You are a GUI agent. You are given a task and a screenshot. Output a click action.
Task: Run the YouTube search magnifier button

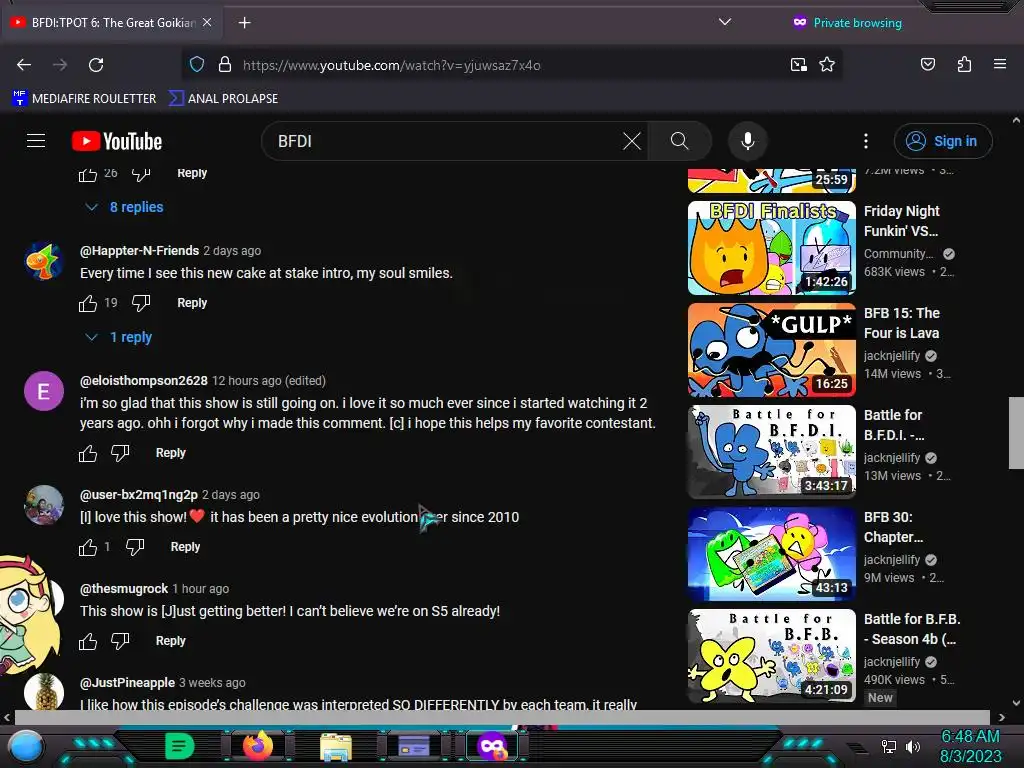(x=679, y=141)
